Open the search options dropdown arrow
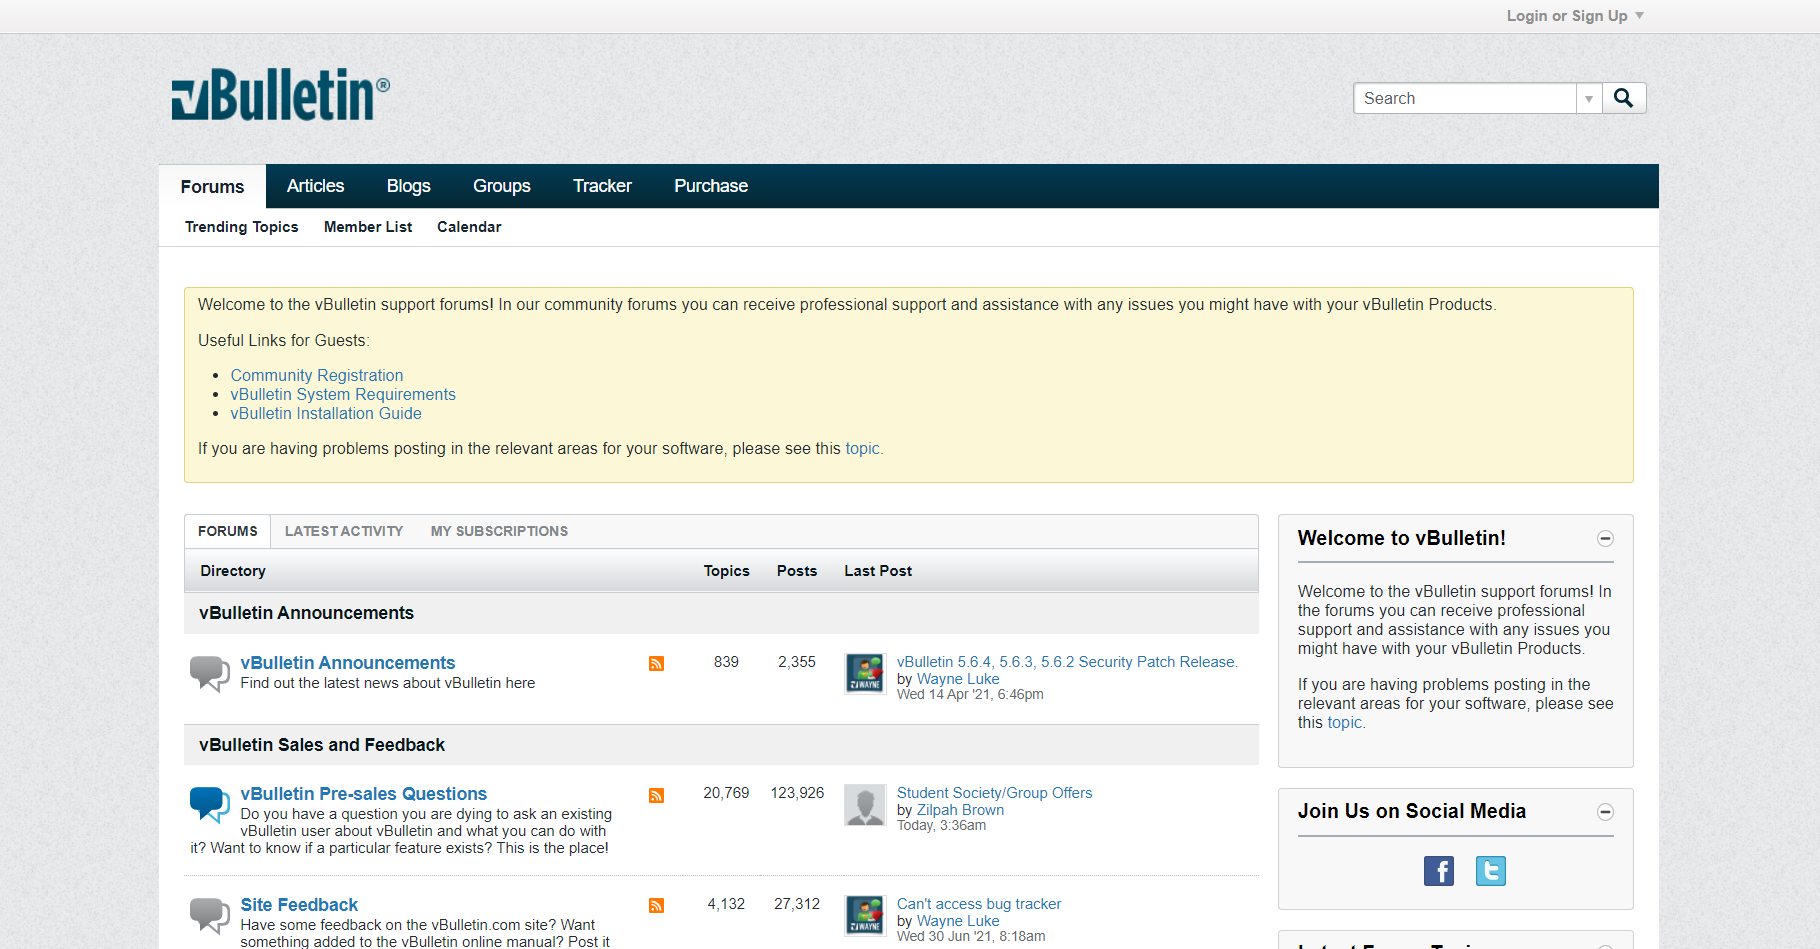1820x949 pixels. pyautogui.click(x=1589, y=97)
